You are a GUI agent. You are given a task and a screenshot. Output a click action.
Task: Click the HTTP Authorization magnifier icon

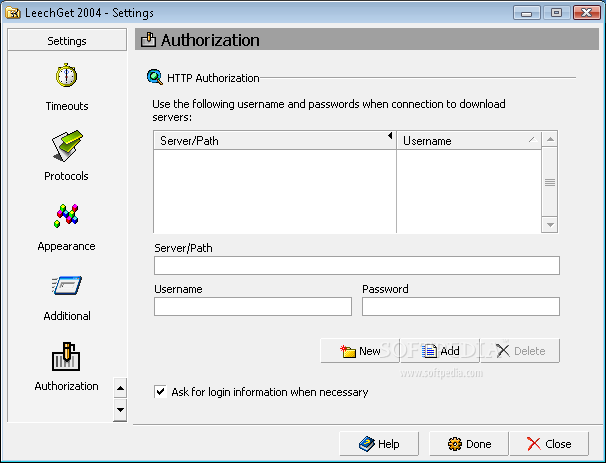155,77
